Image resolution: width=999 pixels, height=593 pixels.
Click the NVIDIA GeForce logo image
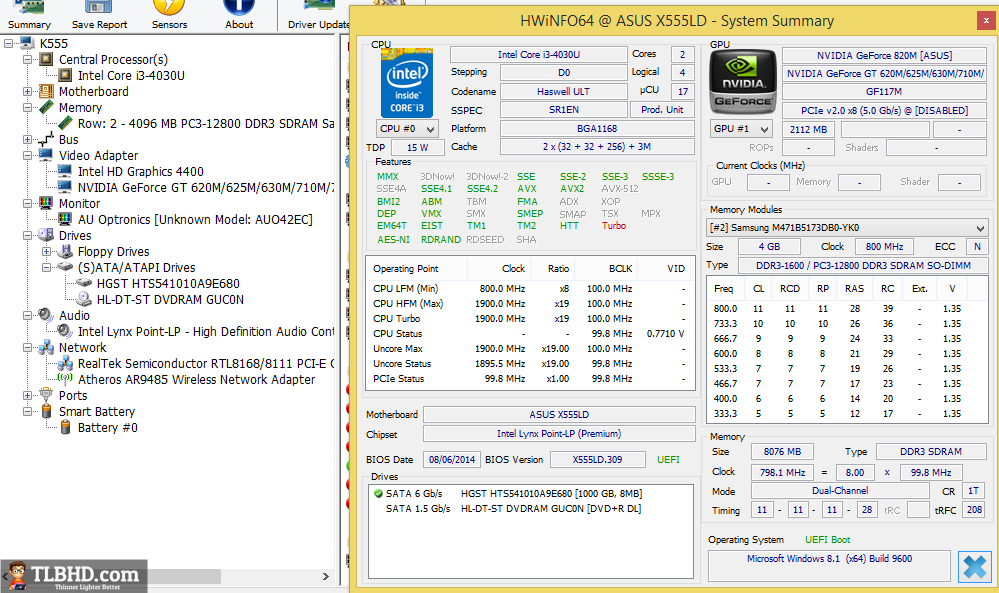tap(743, 82)
